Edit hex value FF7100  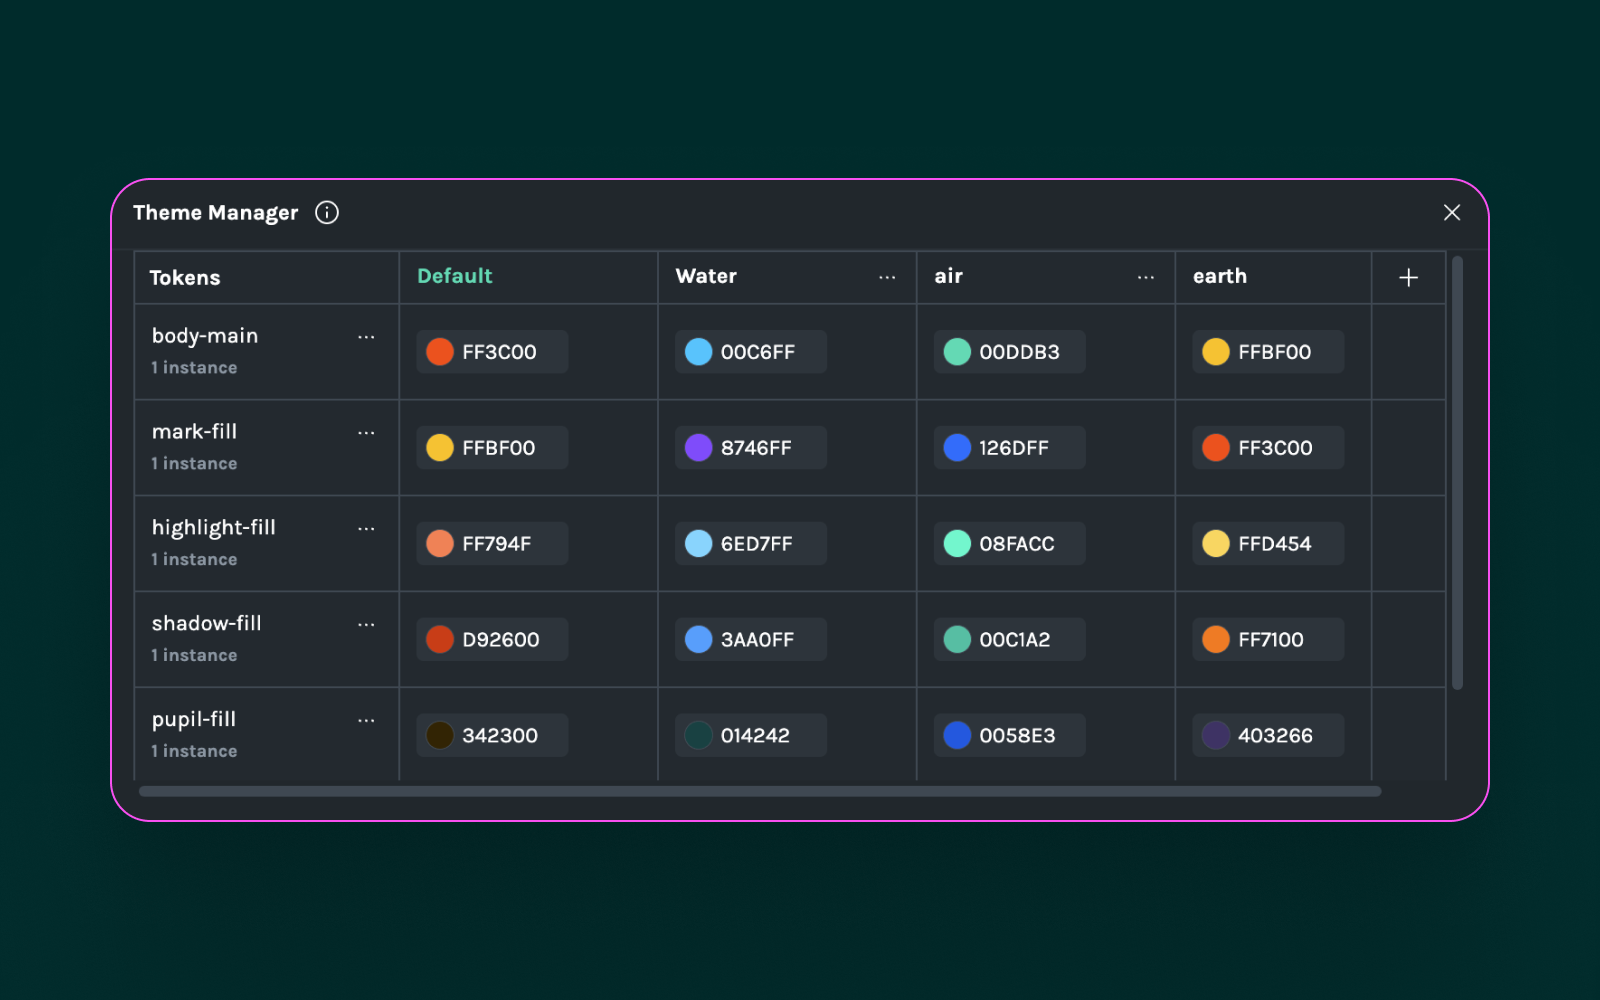click(x=1271, y=640)
